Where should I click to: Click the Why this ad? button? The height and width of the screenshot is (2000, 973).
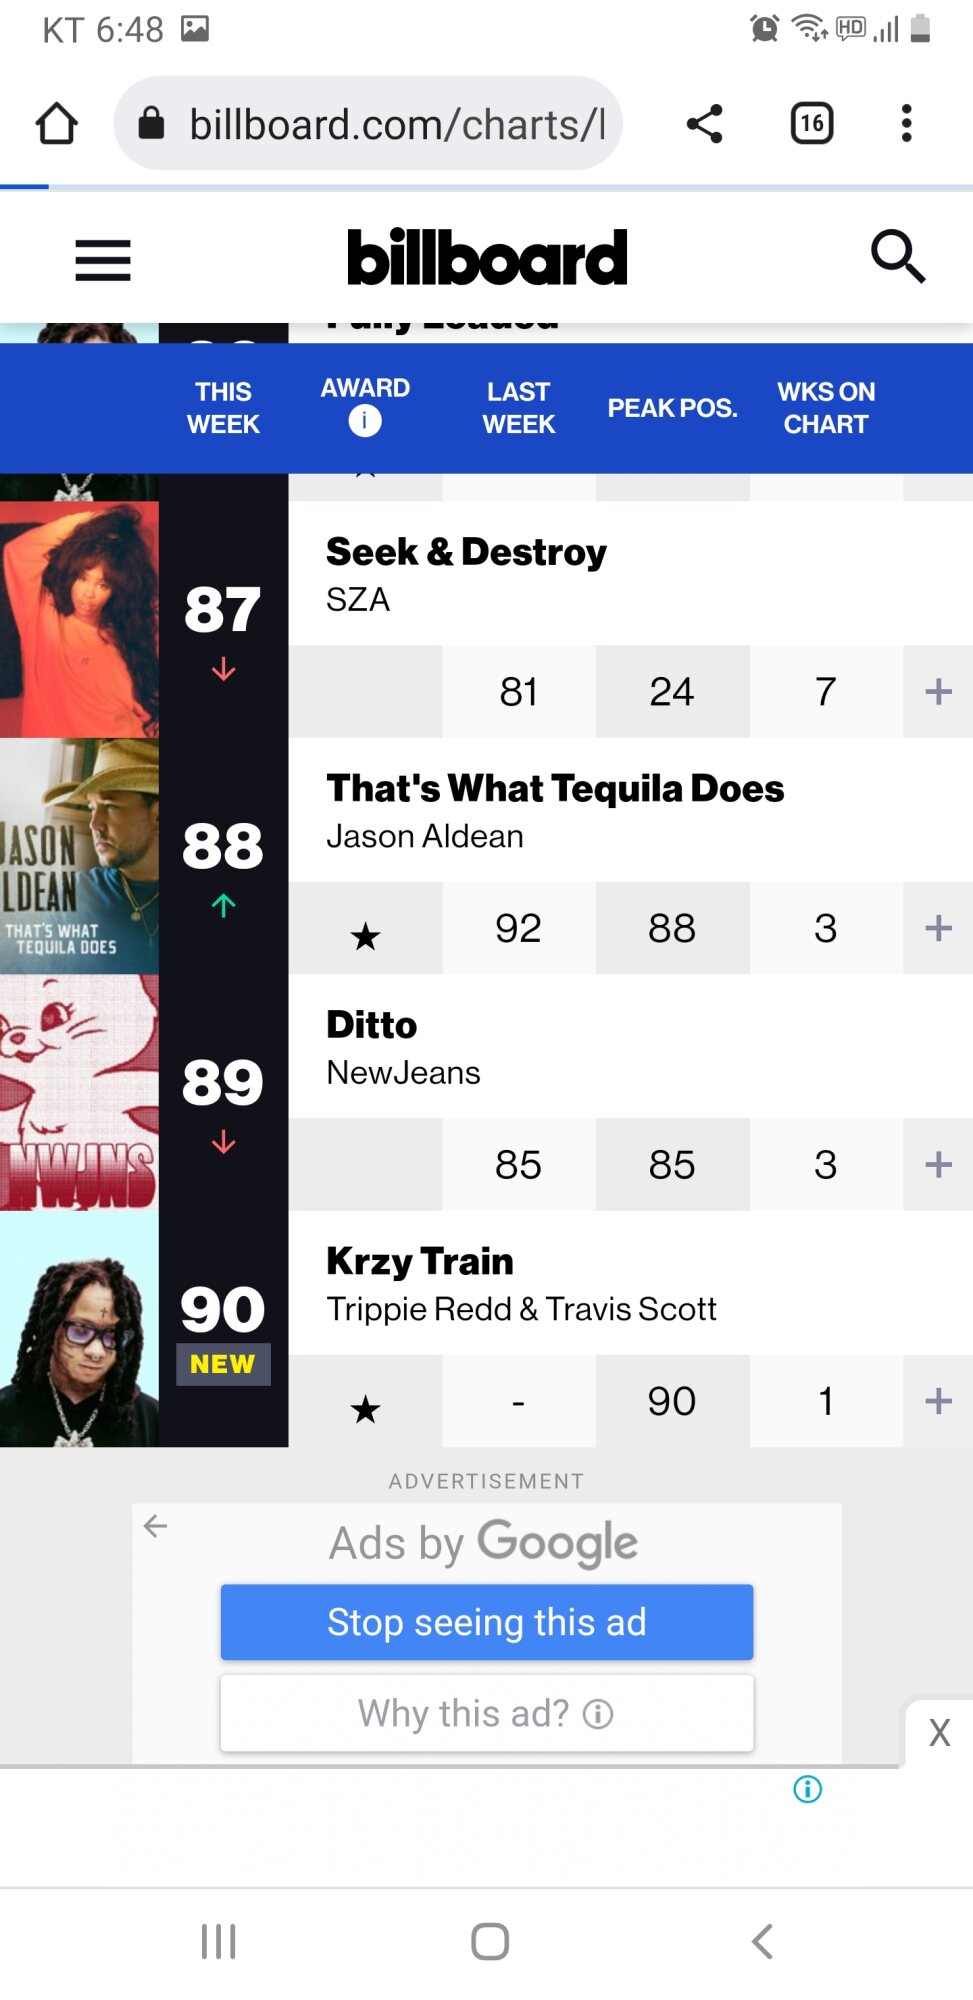487,1713
